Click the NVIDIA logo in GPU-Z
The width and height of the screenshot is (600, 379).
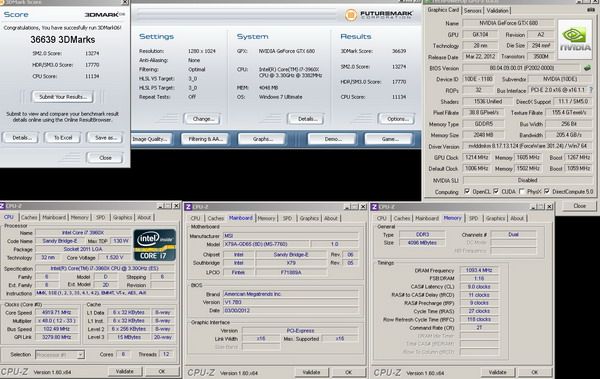coord(575,39)
